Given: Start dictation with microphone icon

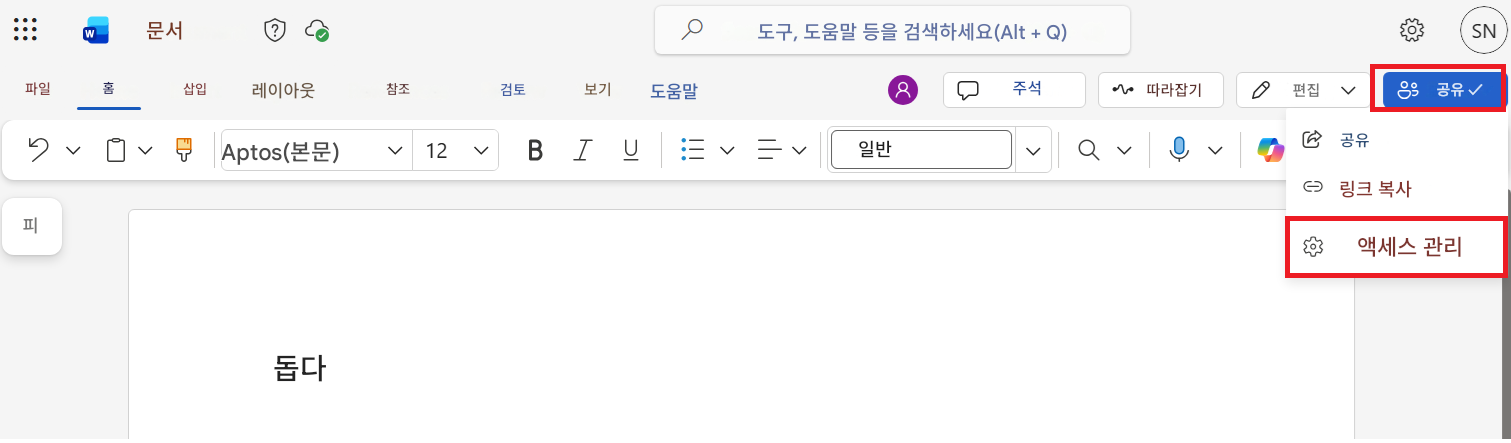Looking at the screenshot, I should 1180,150.
